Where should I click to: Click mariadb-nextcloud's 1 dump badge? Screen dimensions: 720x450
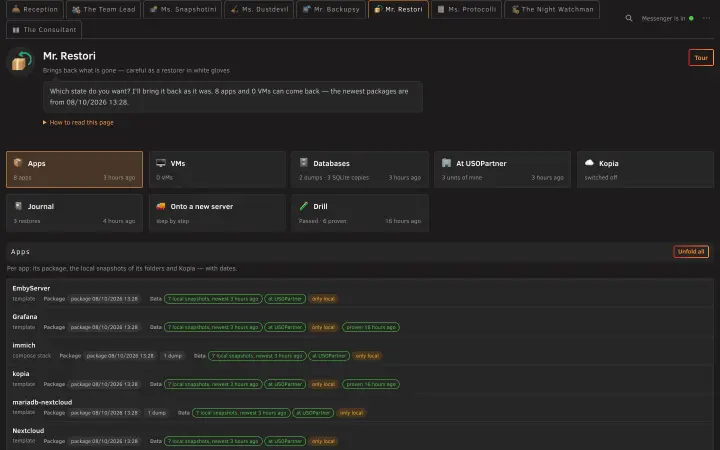coord(157,413)
